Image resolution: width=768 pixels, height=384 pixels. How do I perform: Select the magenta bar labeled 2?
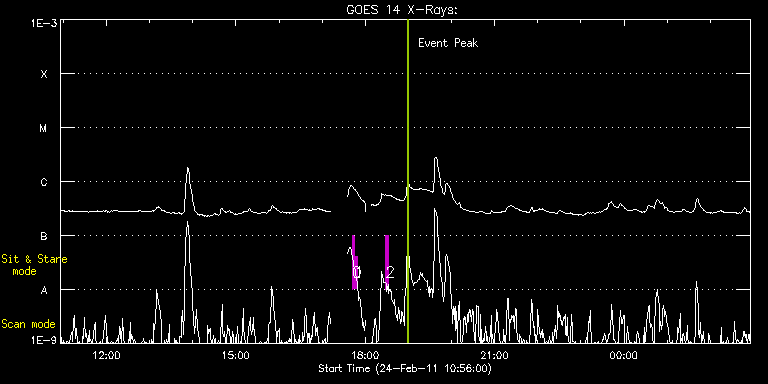387,262
